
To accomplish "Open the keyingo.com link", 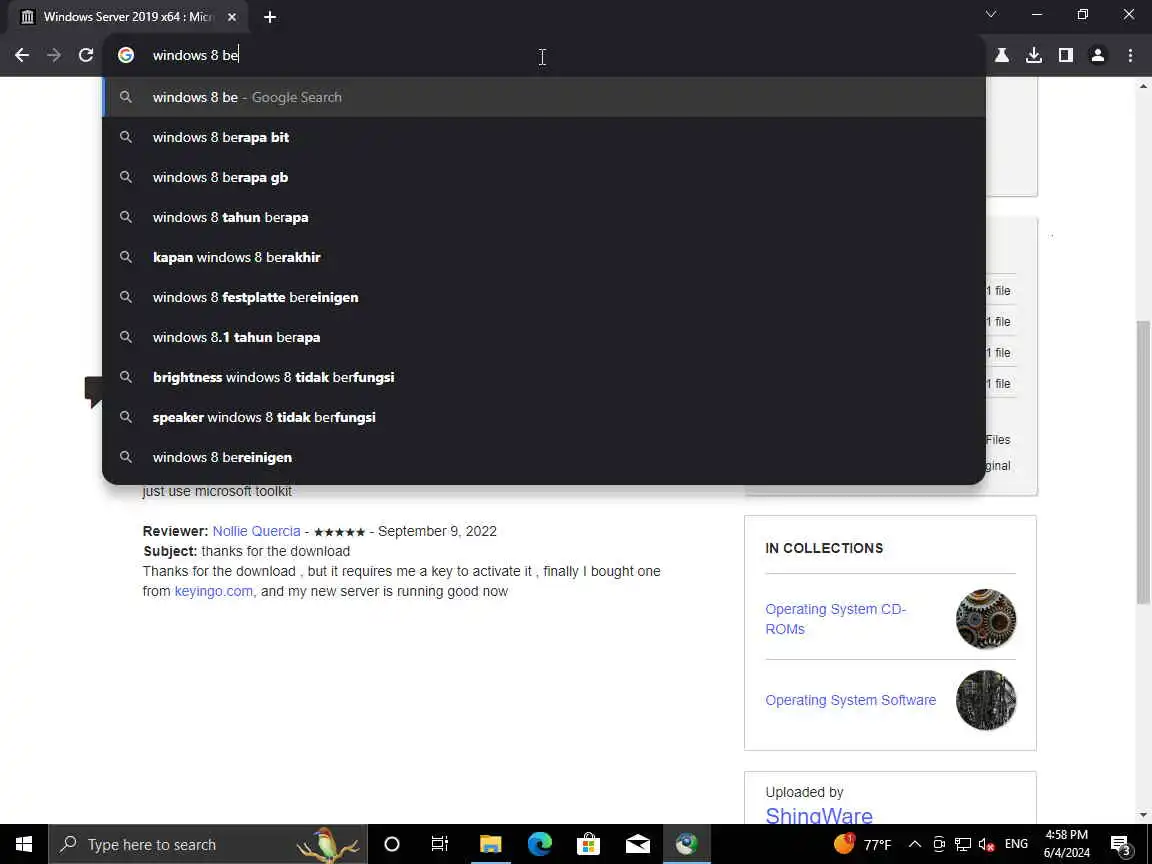I will click(x=213, y=591).
